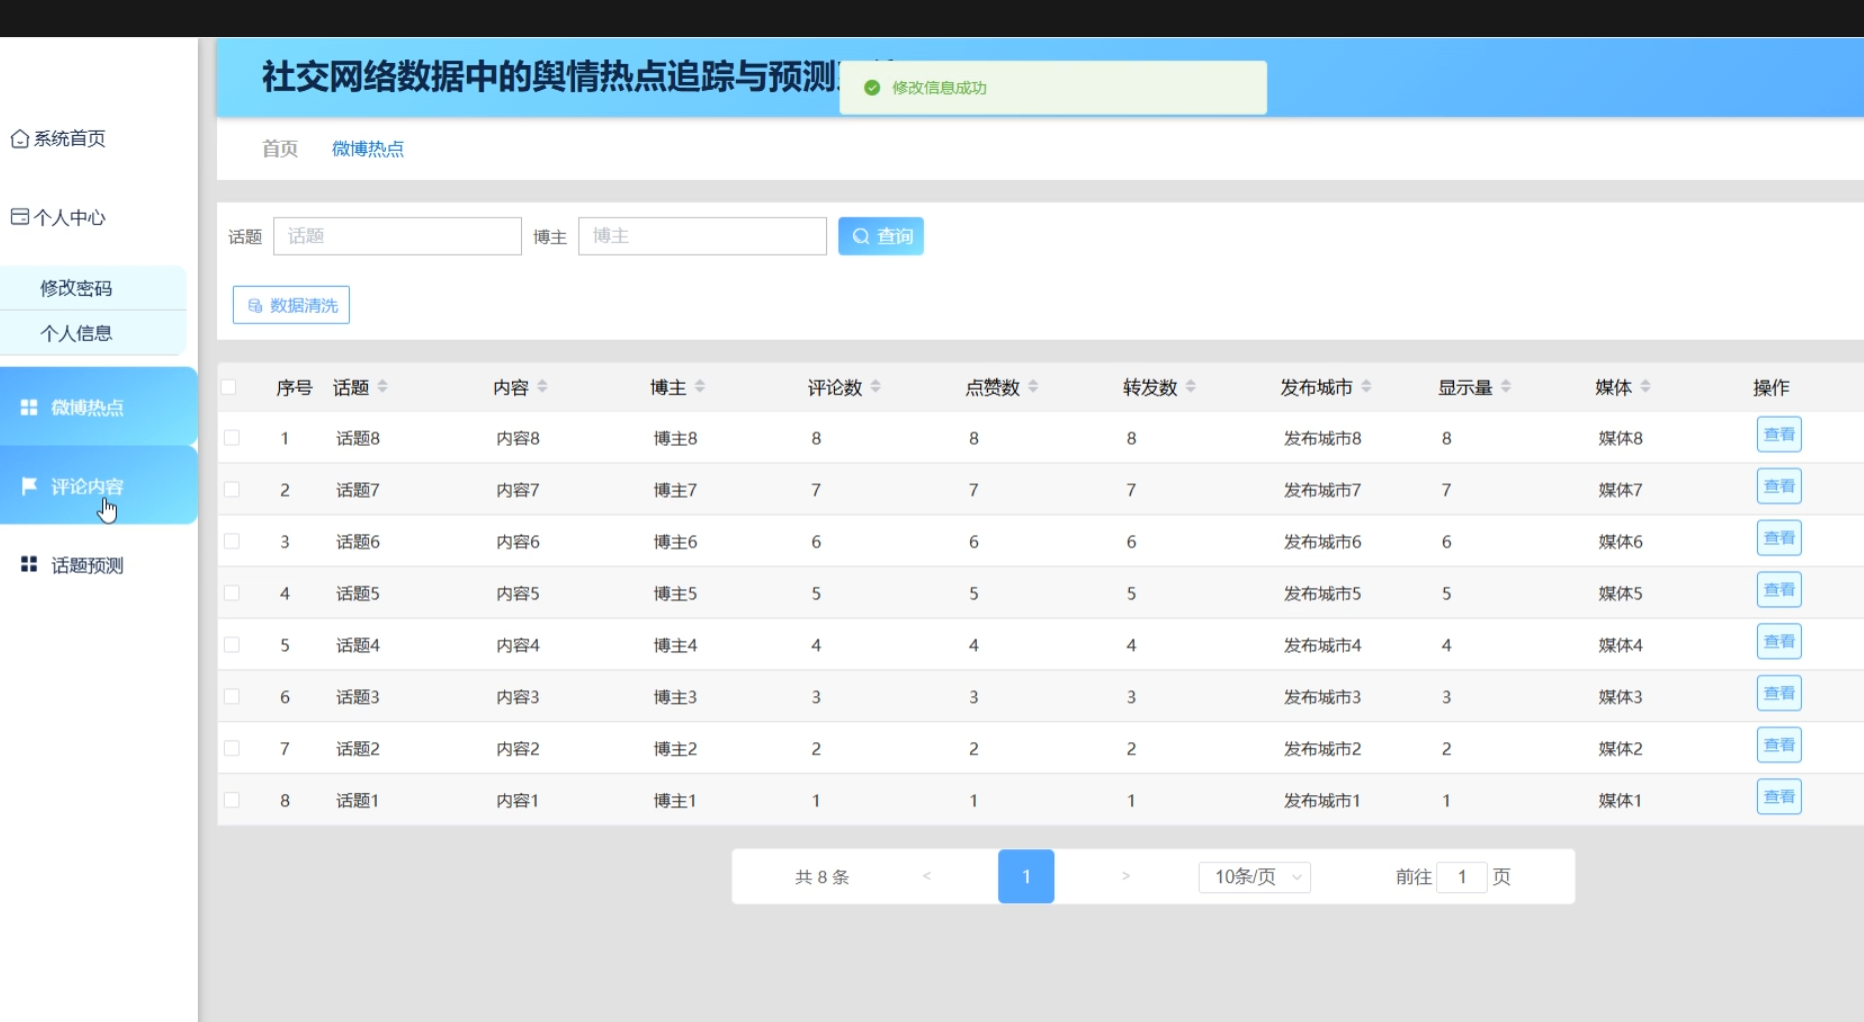The height and width of the screenshot is (1022, 1864).
Task: Go to previous page arrow
Action: 927,876
